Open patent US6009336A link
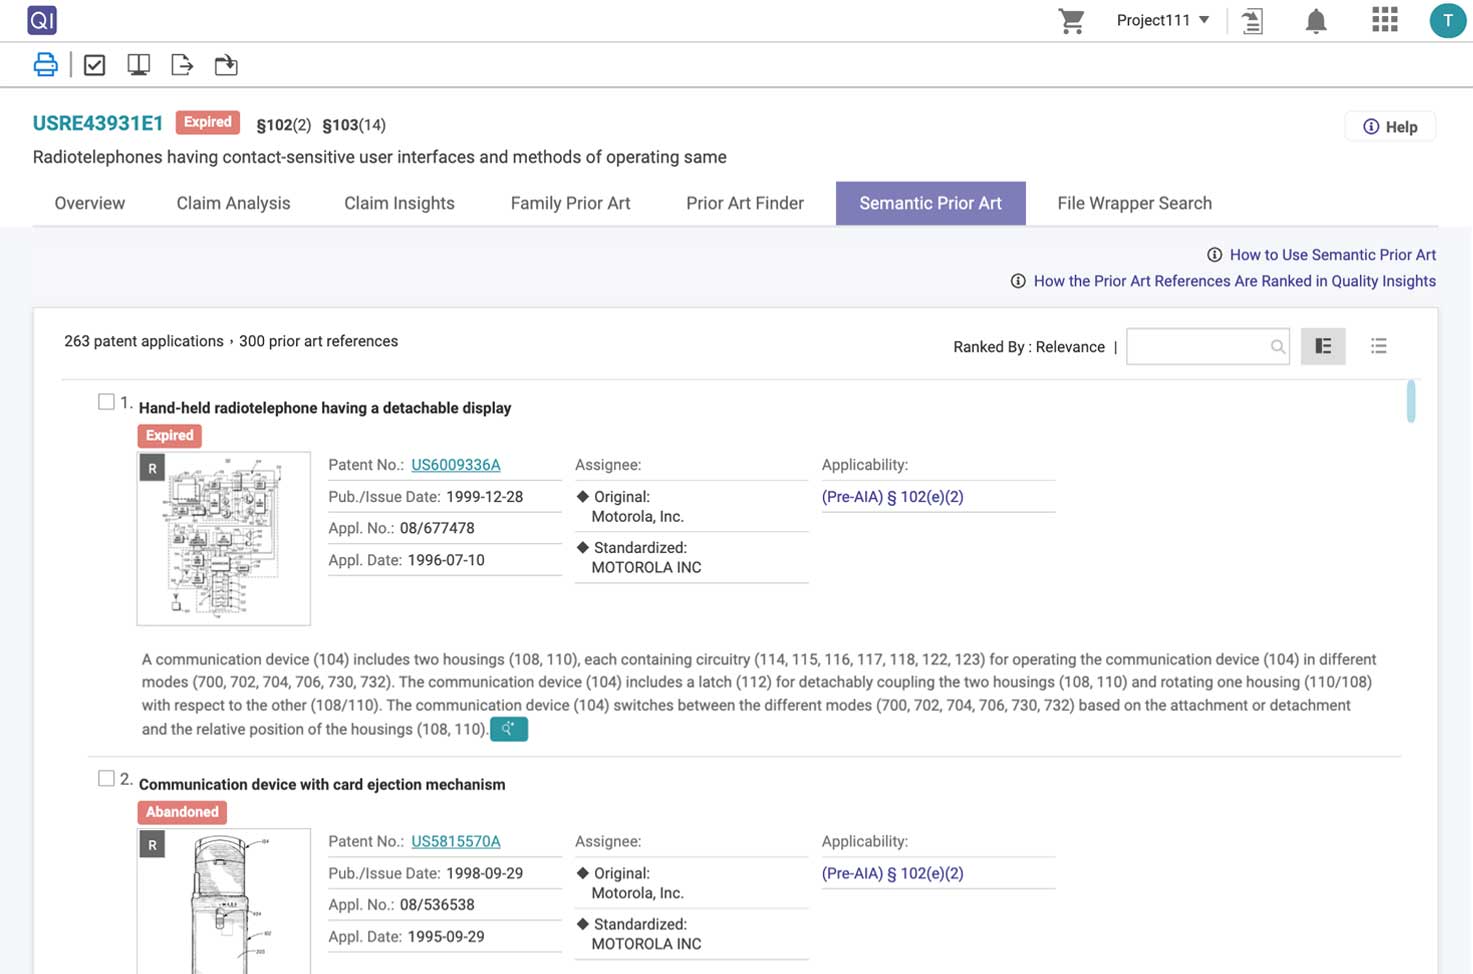Image resolution: width=1473 pixels, height=974 pixels. (x=455, y=465)
